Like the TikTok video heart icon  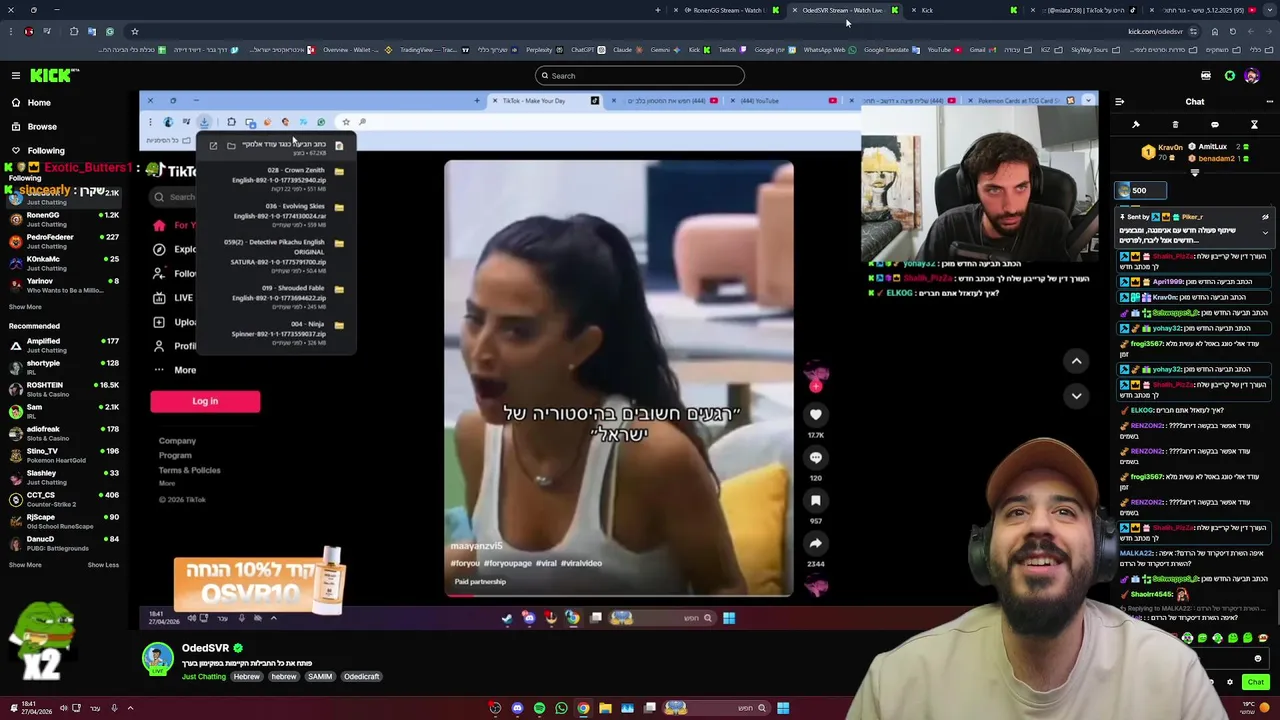pyautogui.click(x=816, y=414)
